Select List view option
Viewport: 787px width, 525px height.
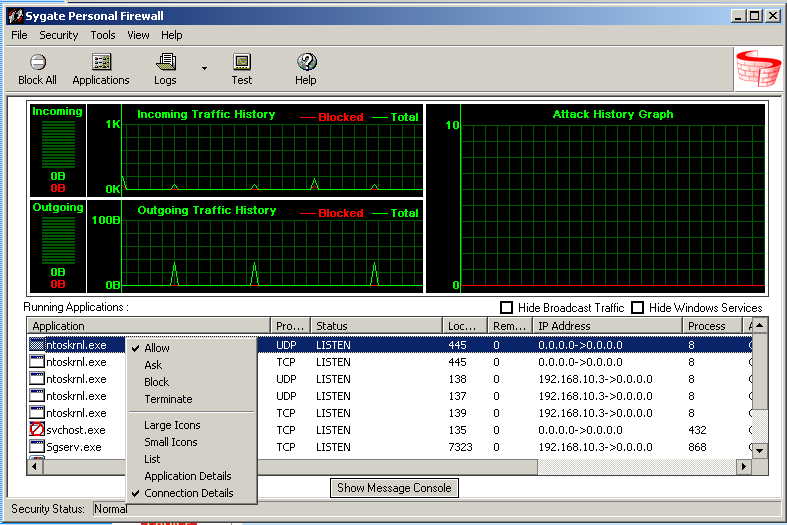point(191,459)
